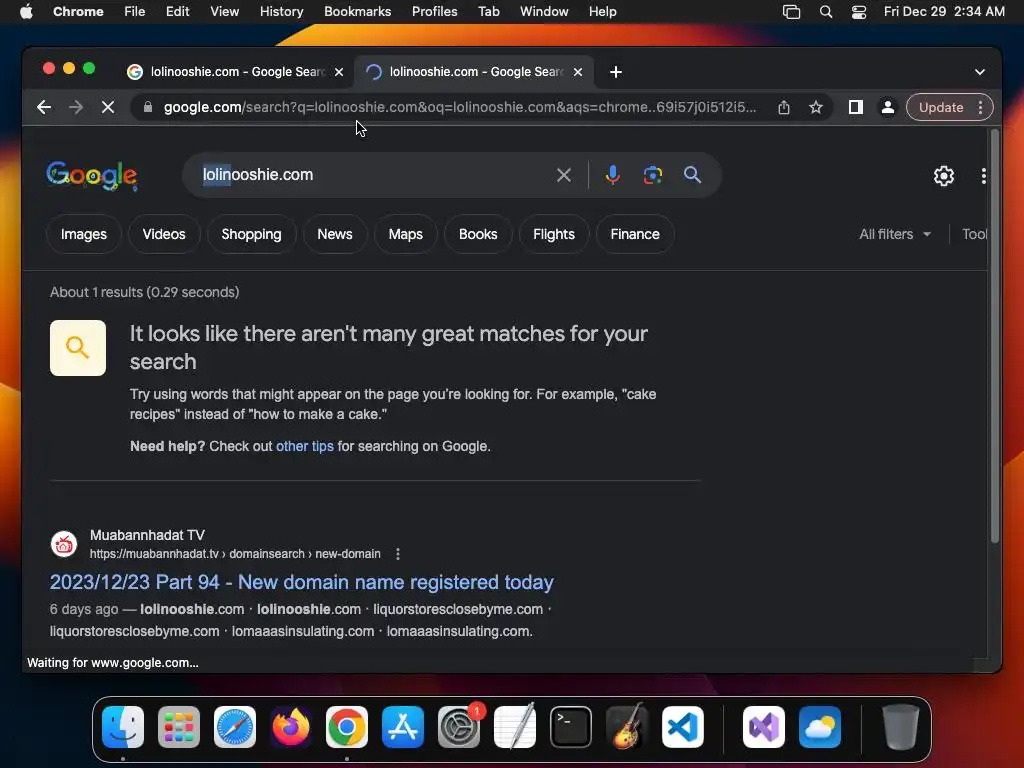This screenshot has width=1024, height=768.
Task: Close the first lolinooshie.com tab
Action: [x=339, y=72]
